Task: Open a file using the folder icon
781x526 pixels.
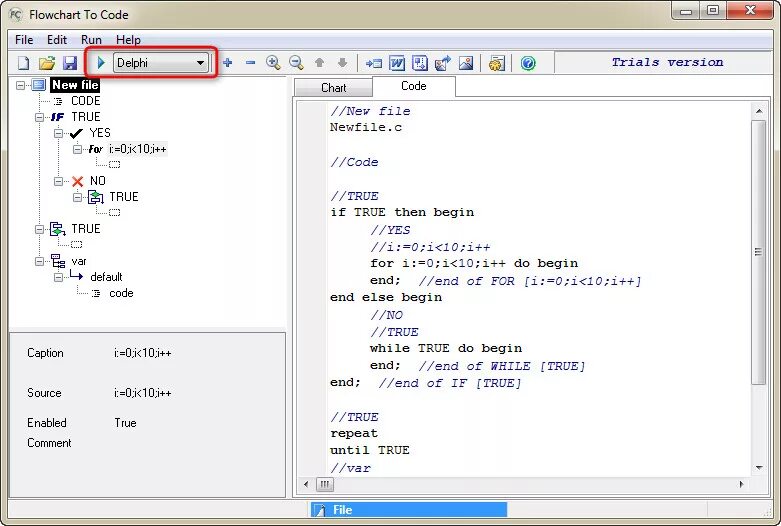Action: point(47,63)
